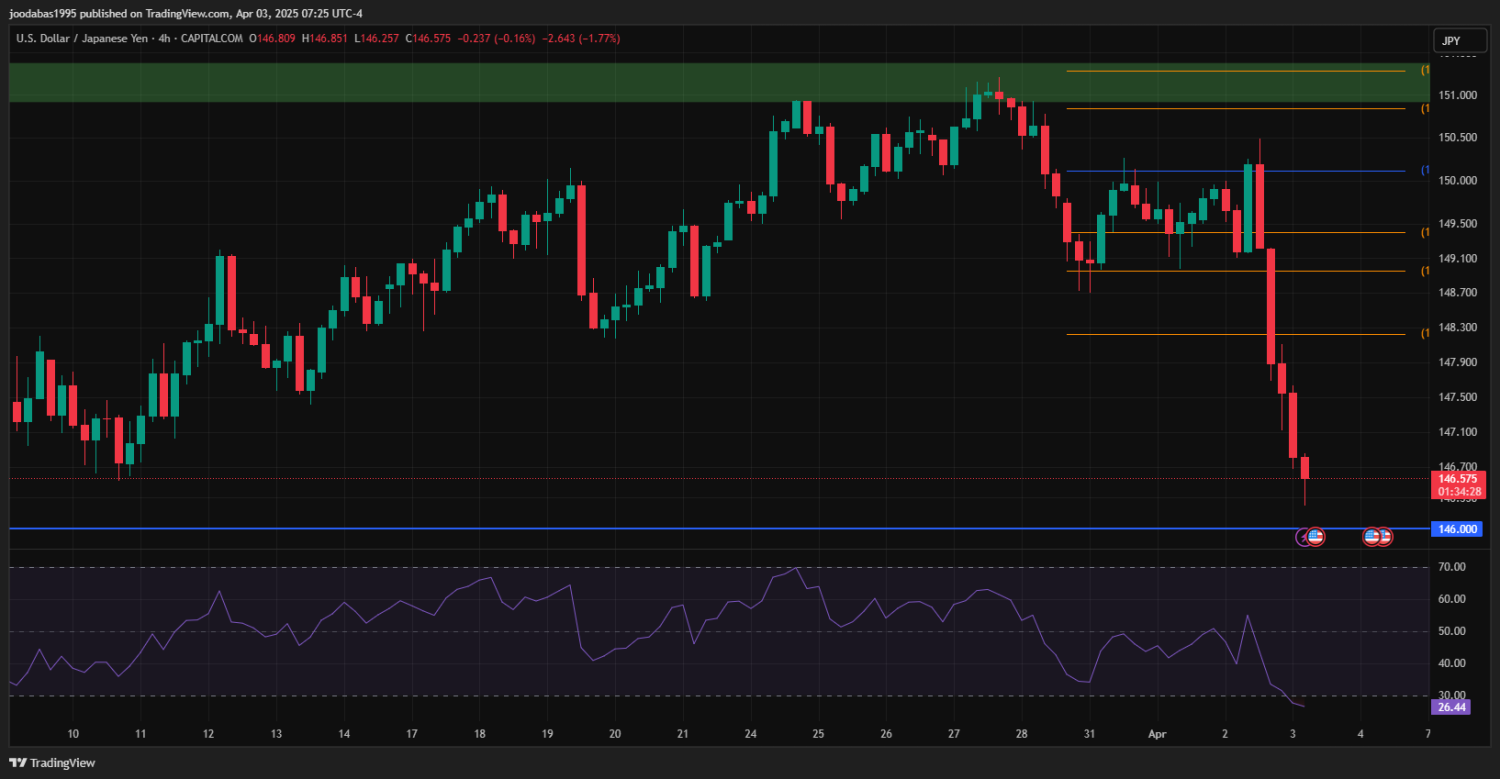Viewport: 1500px width, 779px height.
Task: Click the Apr label on the date axis
Action: coord(1156,734)
